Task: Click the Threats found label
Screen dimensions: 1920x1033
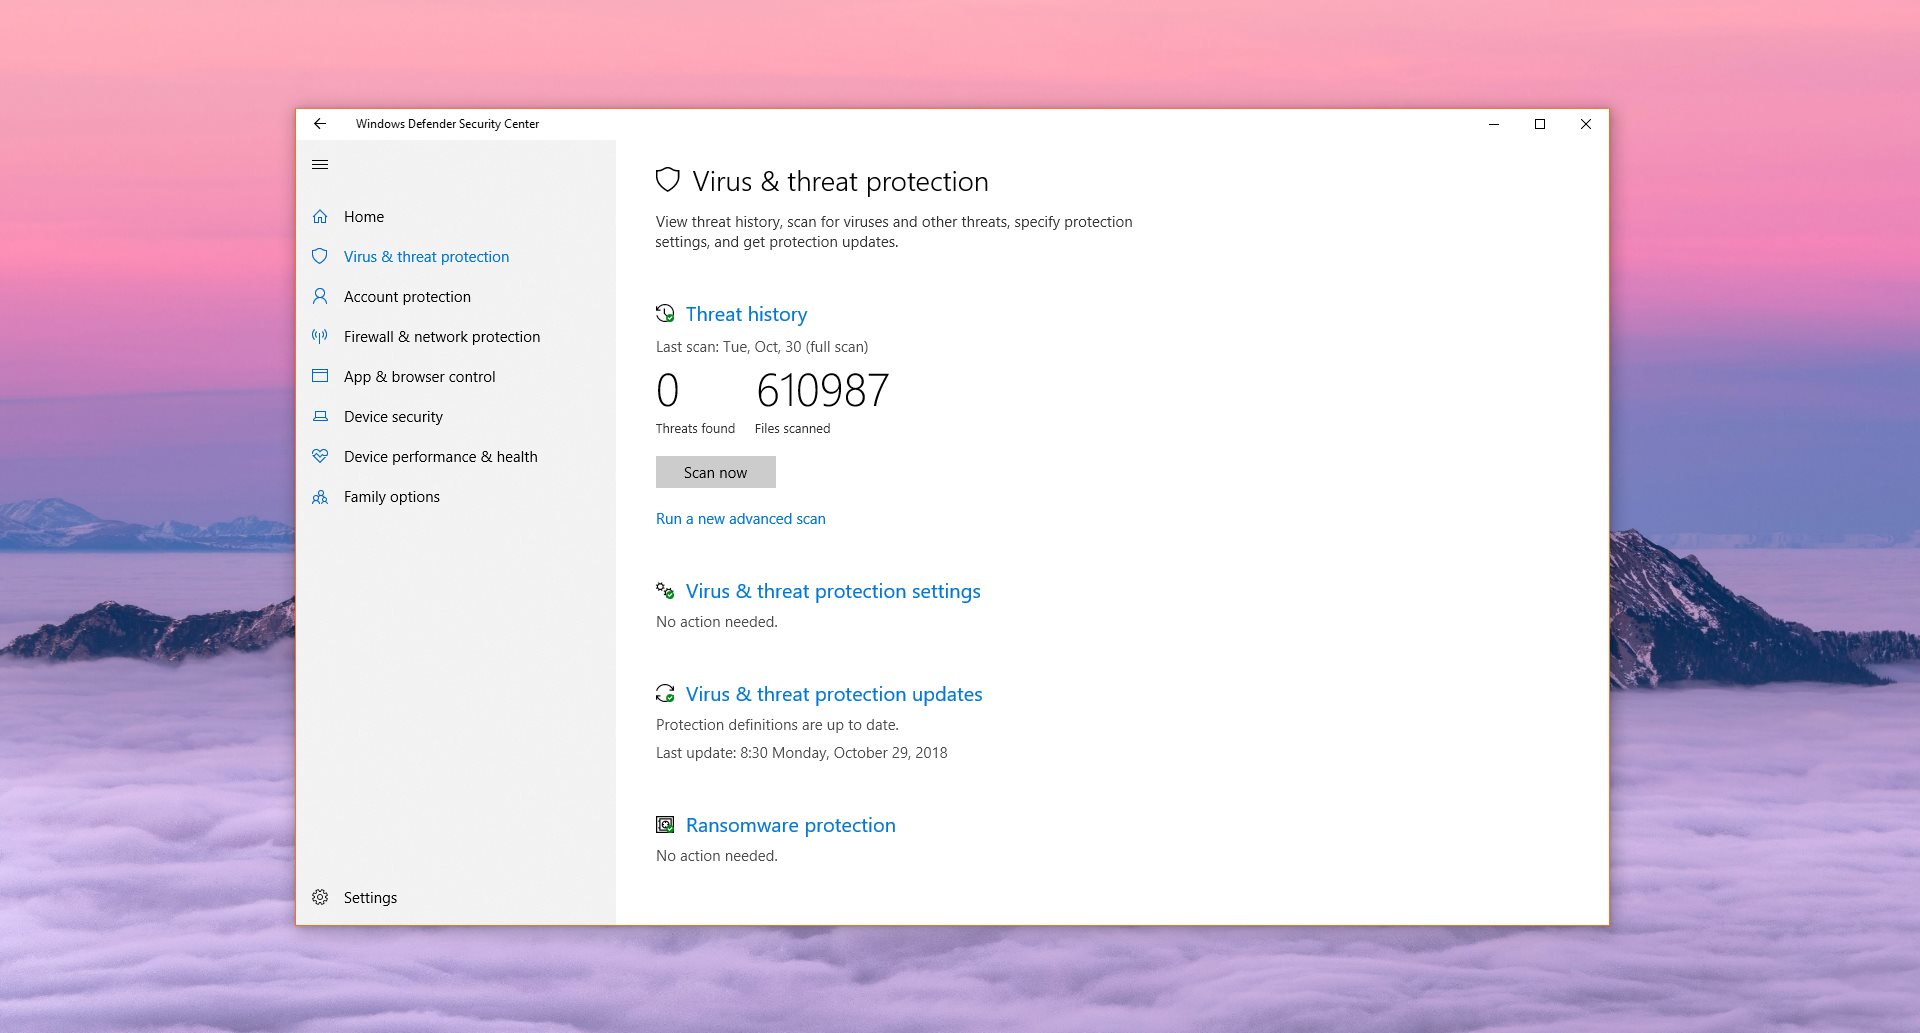Action: [695, 429]
